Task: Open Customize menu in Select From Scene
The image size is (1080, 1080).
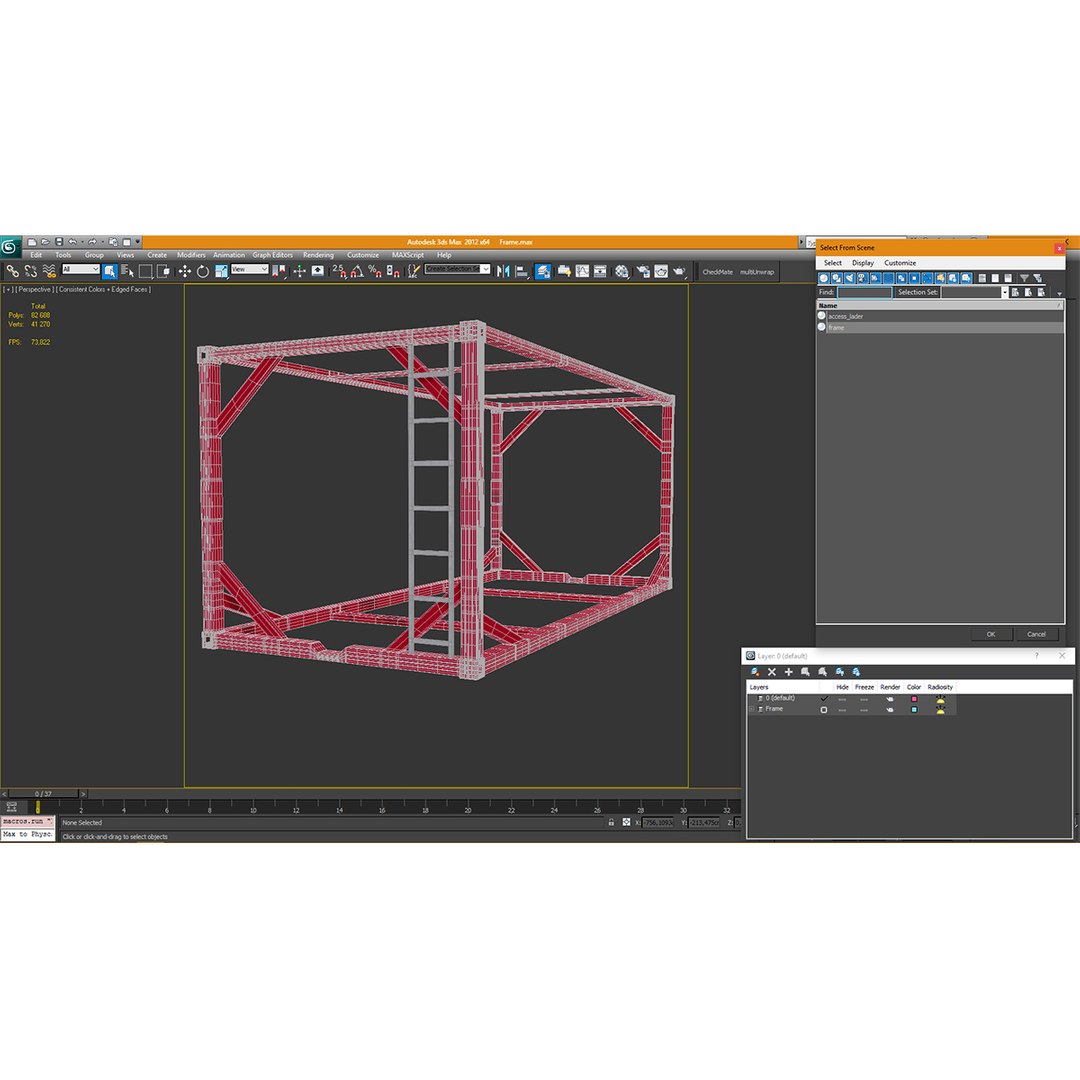Action: coord(900,263)
